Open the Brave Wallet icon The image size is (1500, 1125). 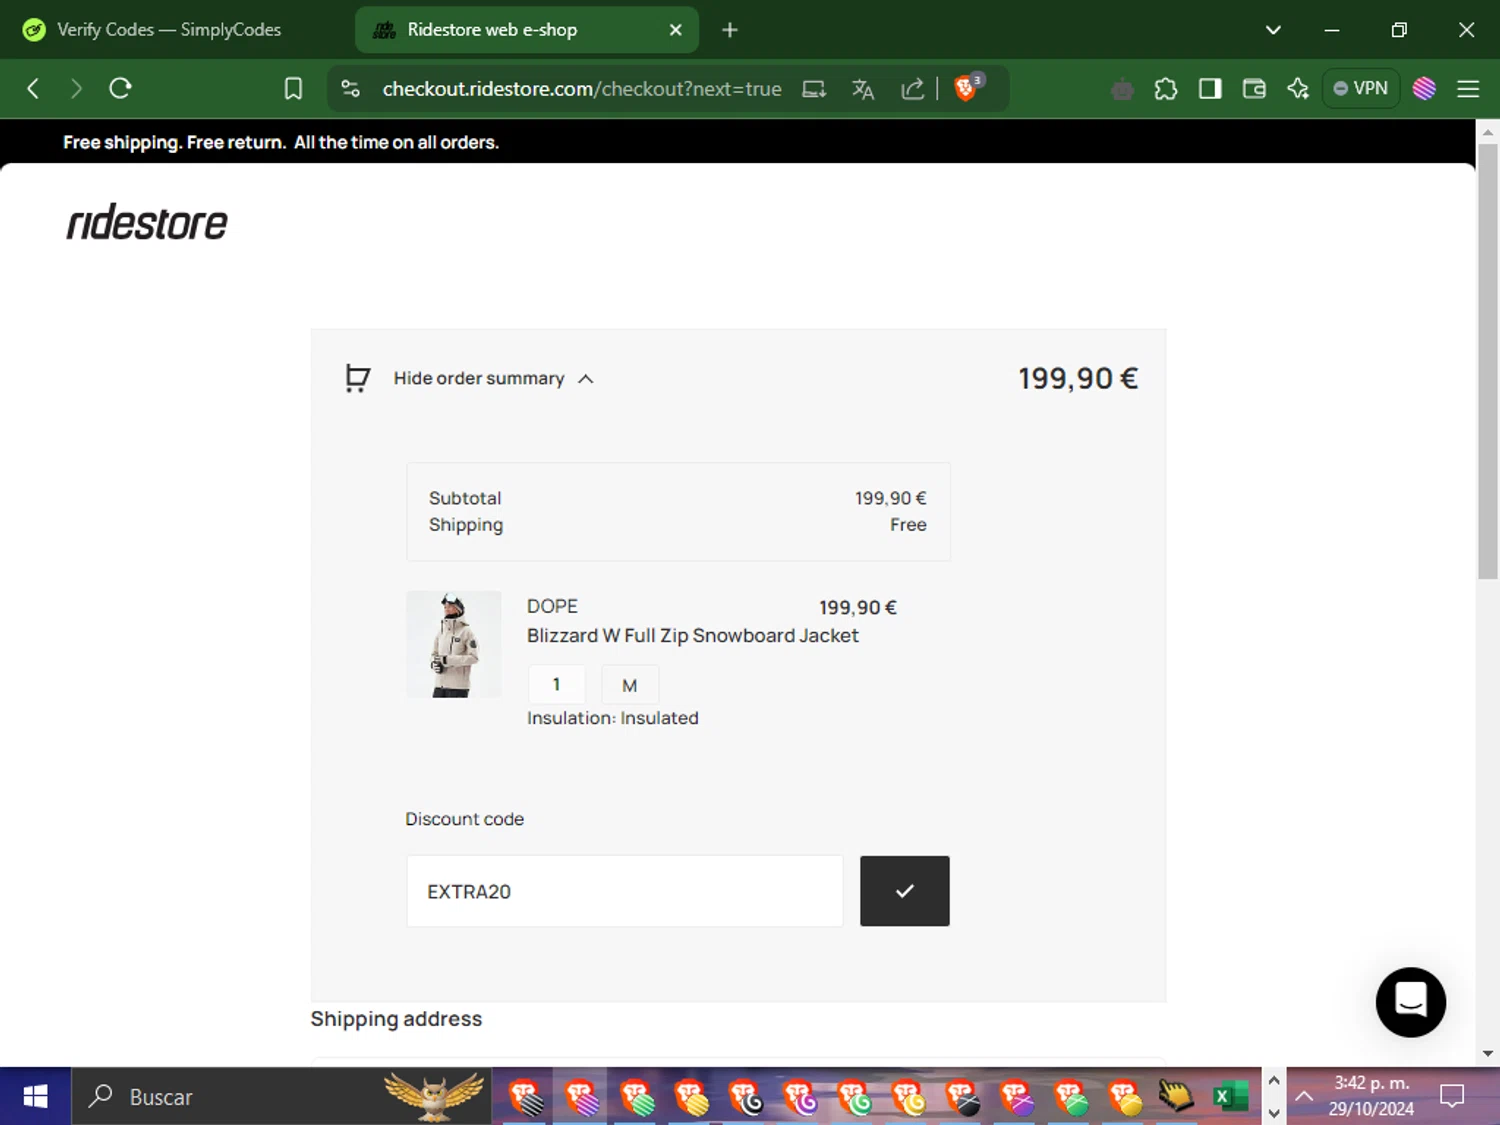click(x=1254, y=89)
